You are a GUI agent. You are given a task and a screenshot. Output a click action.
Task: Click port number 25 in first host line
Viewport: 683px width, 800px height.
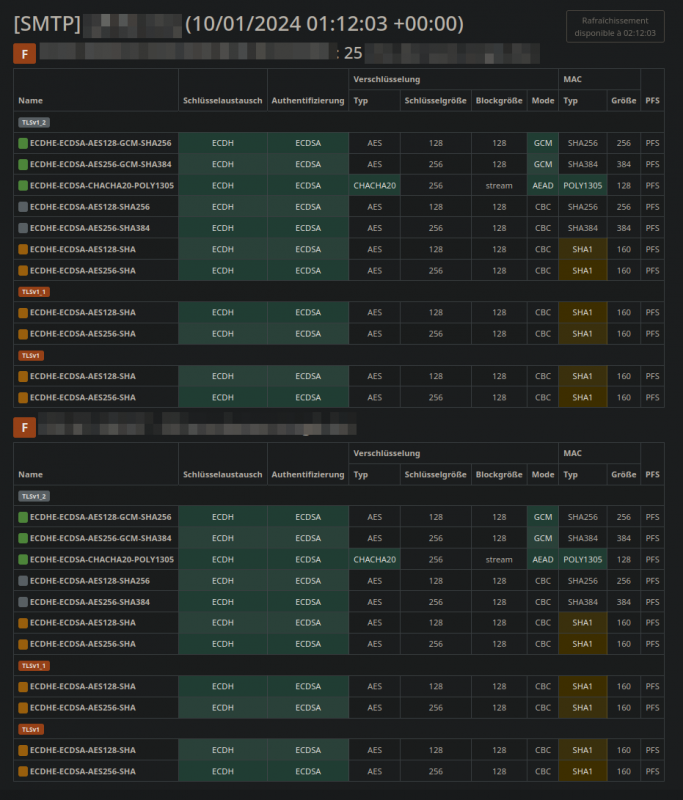click(x=352, y=52)
